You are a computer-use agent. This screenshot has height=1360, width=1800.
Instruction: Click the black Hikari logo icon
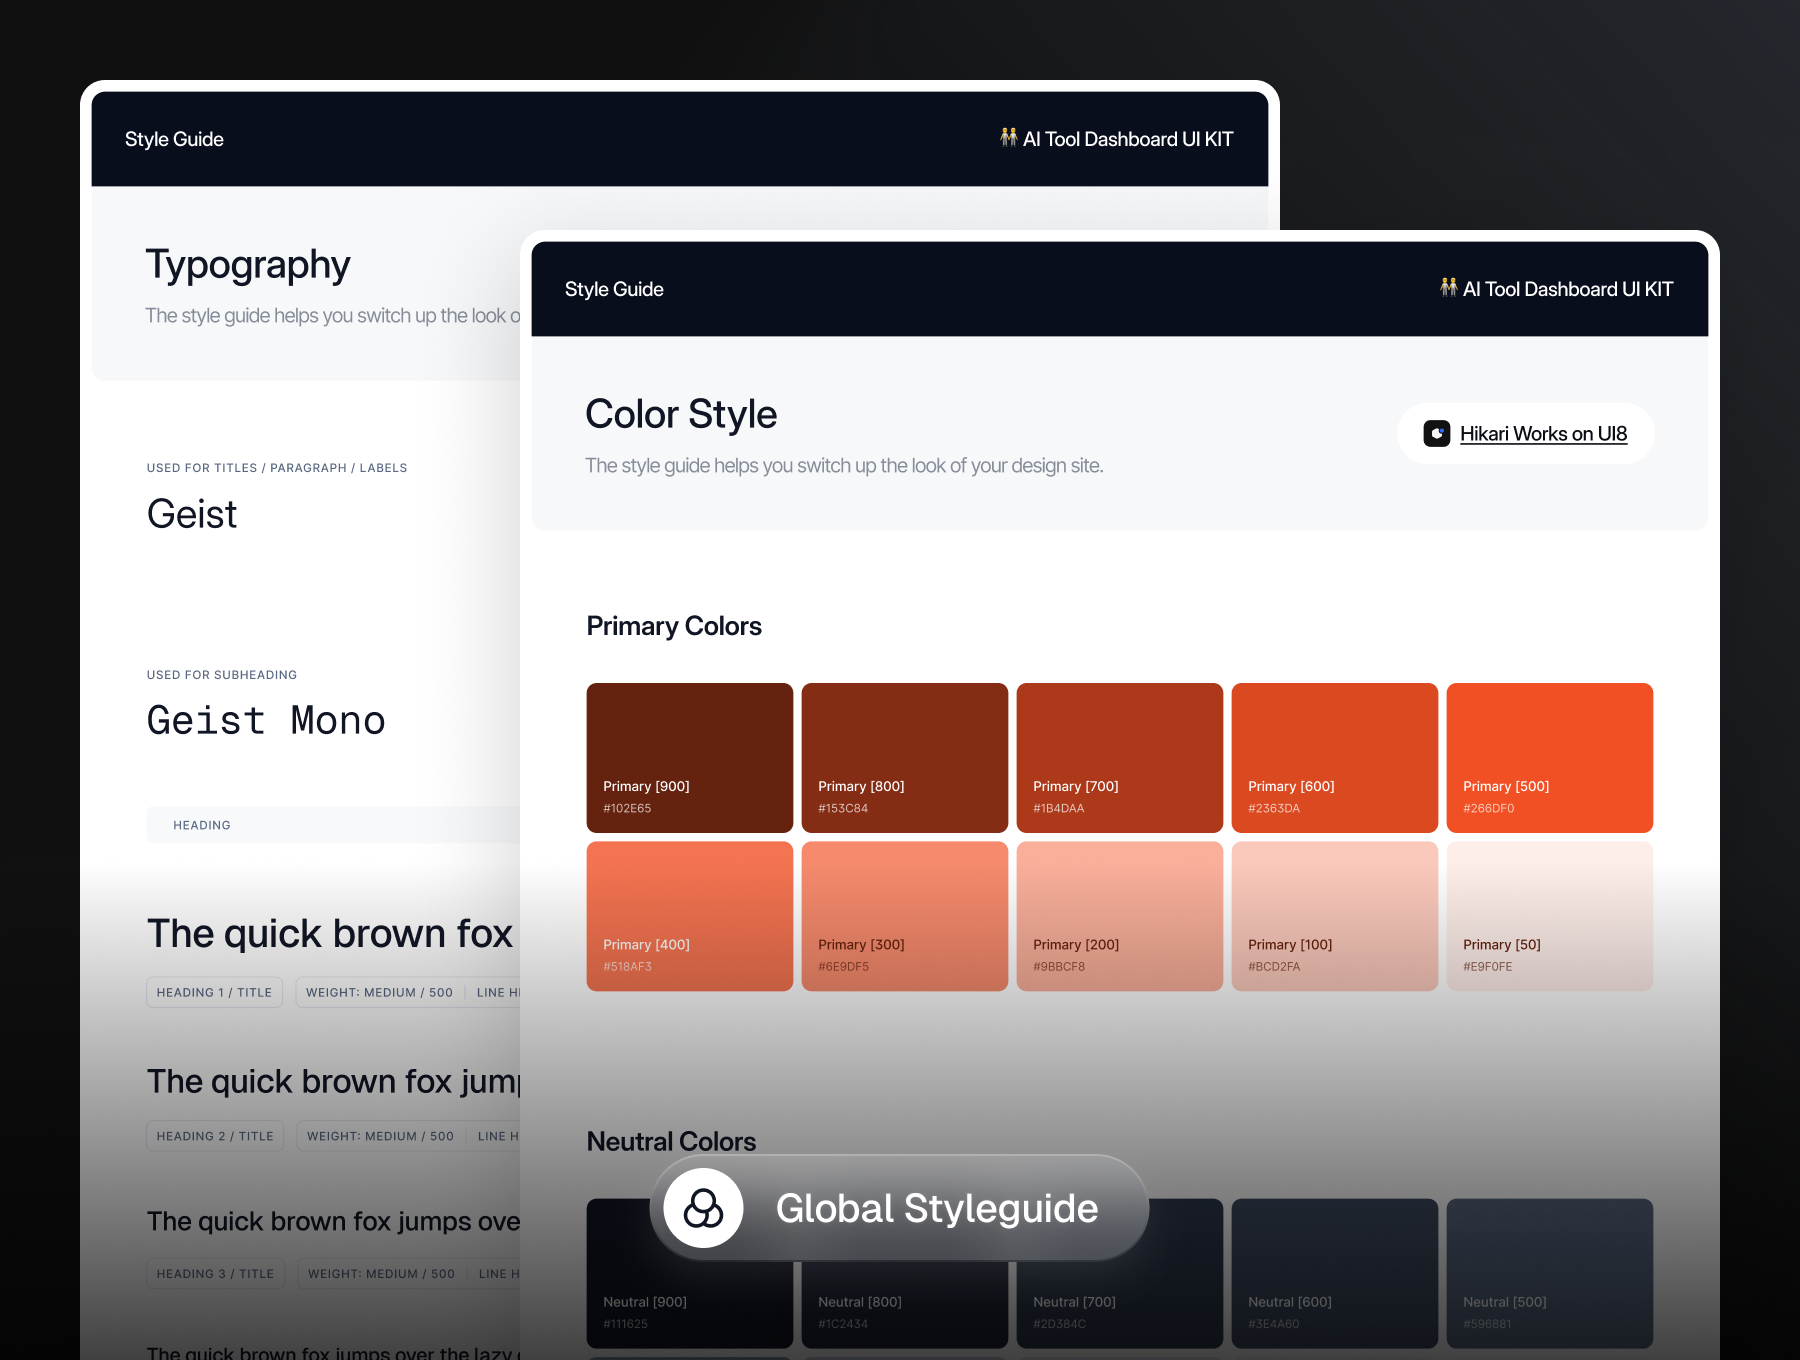(x=1437, y=434)
